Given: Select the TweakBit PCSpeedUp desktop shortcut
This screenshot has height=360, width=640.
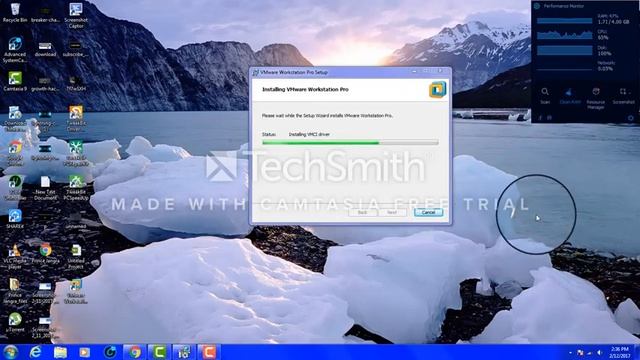Looking at the screenshot, I should [x=76, y=188].
